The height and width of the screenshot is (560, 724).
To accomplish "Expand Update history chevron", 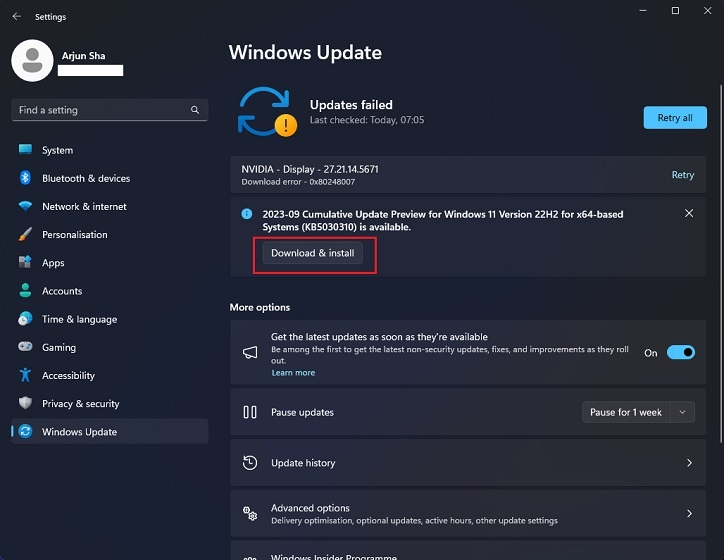I will [689, 463].
